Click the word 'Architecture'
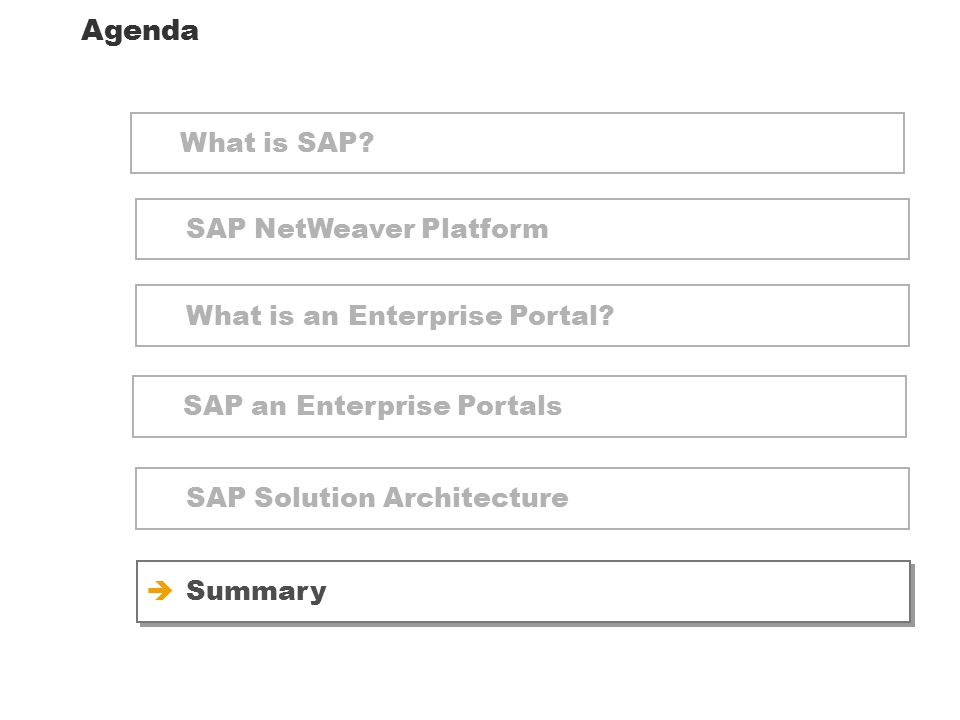The width and height of the screenshot is (960, 720). click(x=476, y=497)
